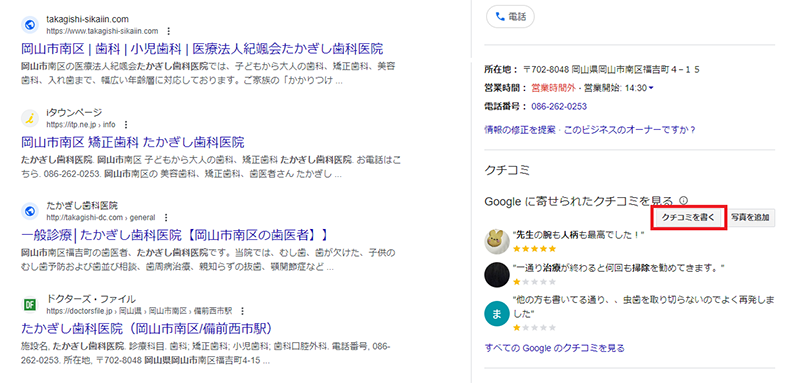Click phone number 086-262-0253 link
800x383 pixels.
click(559, 107)
